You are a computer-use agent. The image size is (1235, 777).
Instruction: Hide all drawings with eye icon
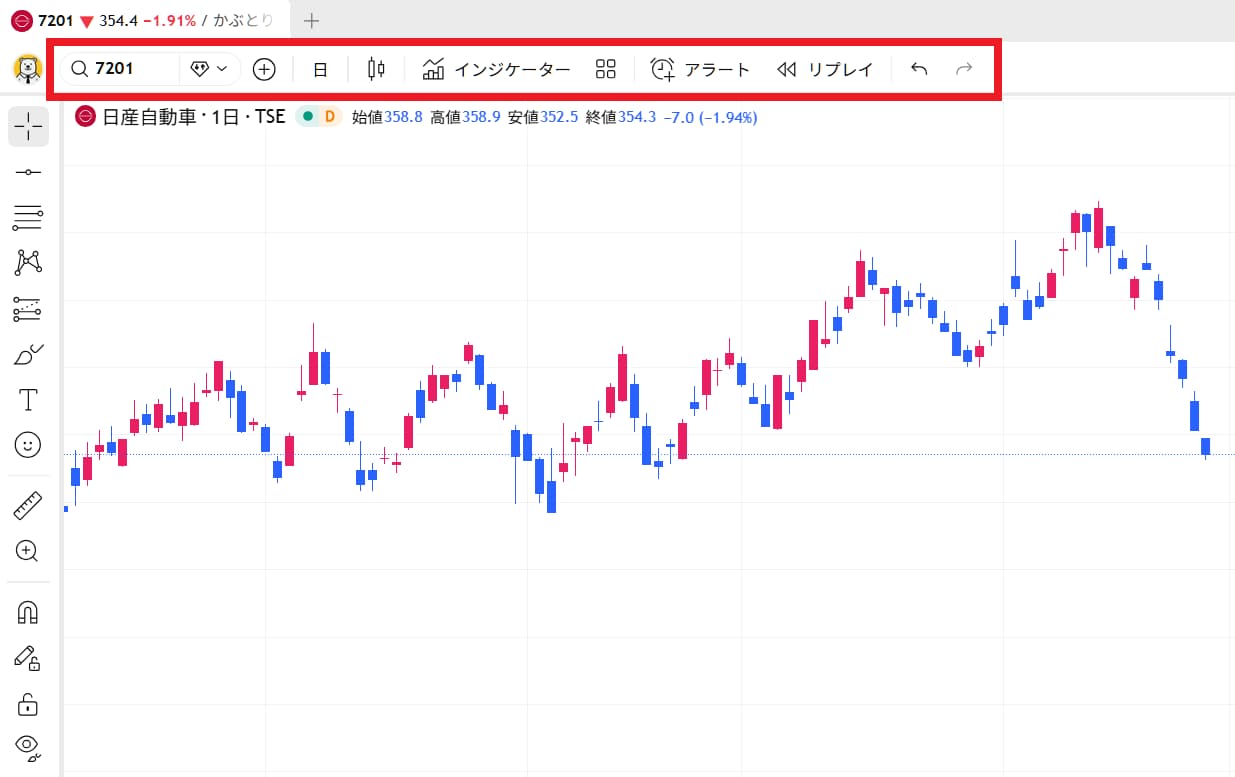pos(28,747)
